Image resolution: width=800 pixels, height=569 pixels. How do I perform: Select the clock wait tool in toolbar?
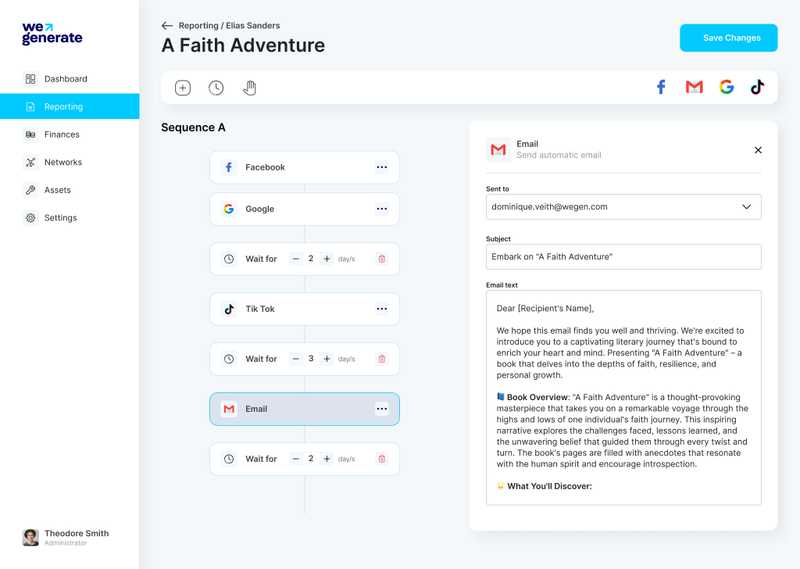click(216, 88)
